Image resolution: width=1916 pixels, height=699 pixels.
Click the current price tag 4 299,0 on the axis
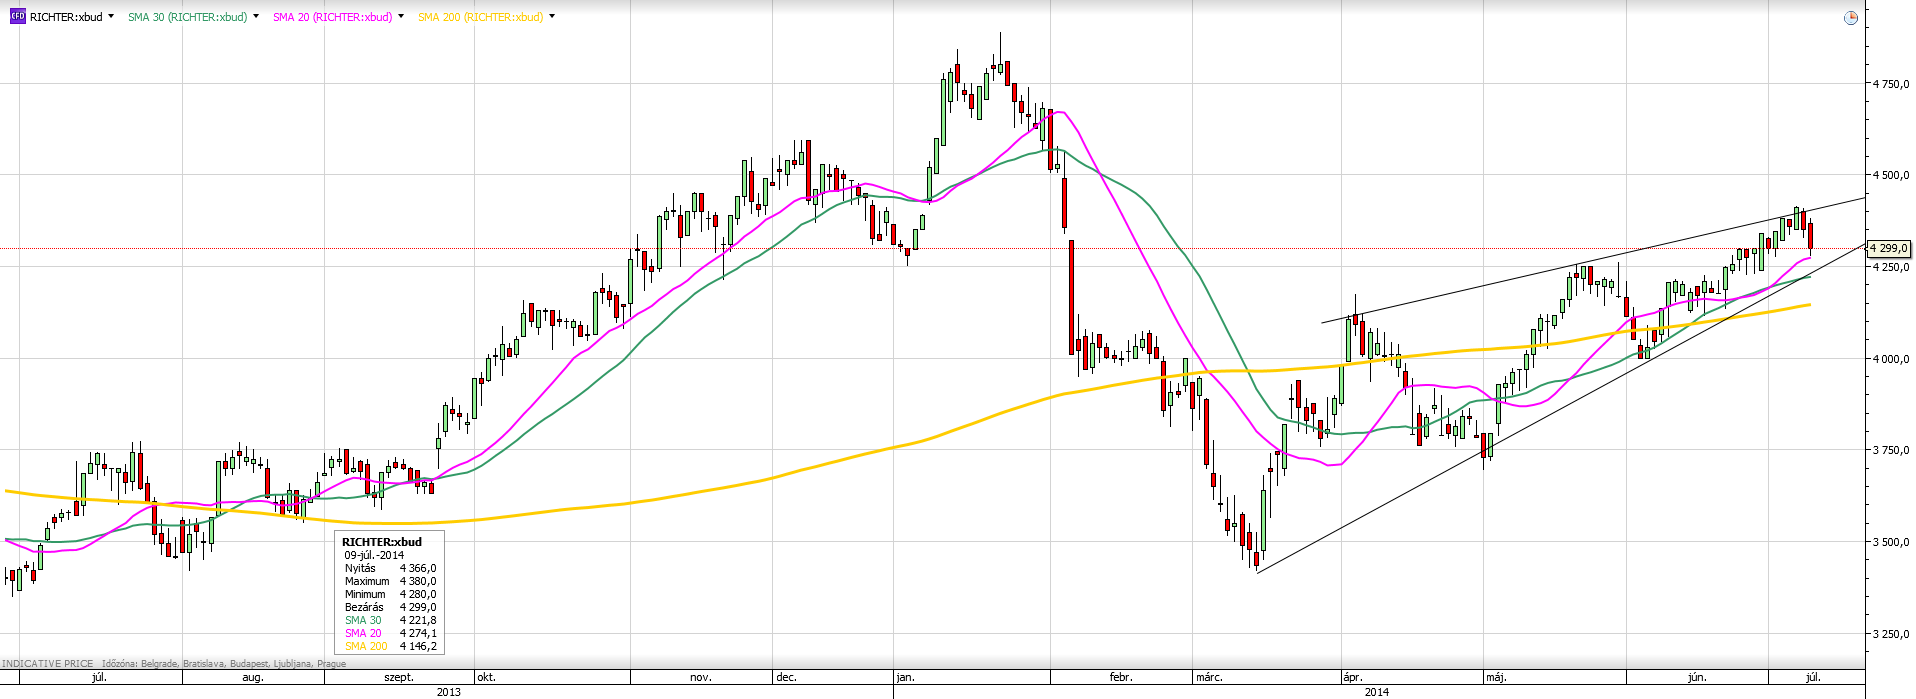click(1889, 248)
